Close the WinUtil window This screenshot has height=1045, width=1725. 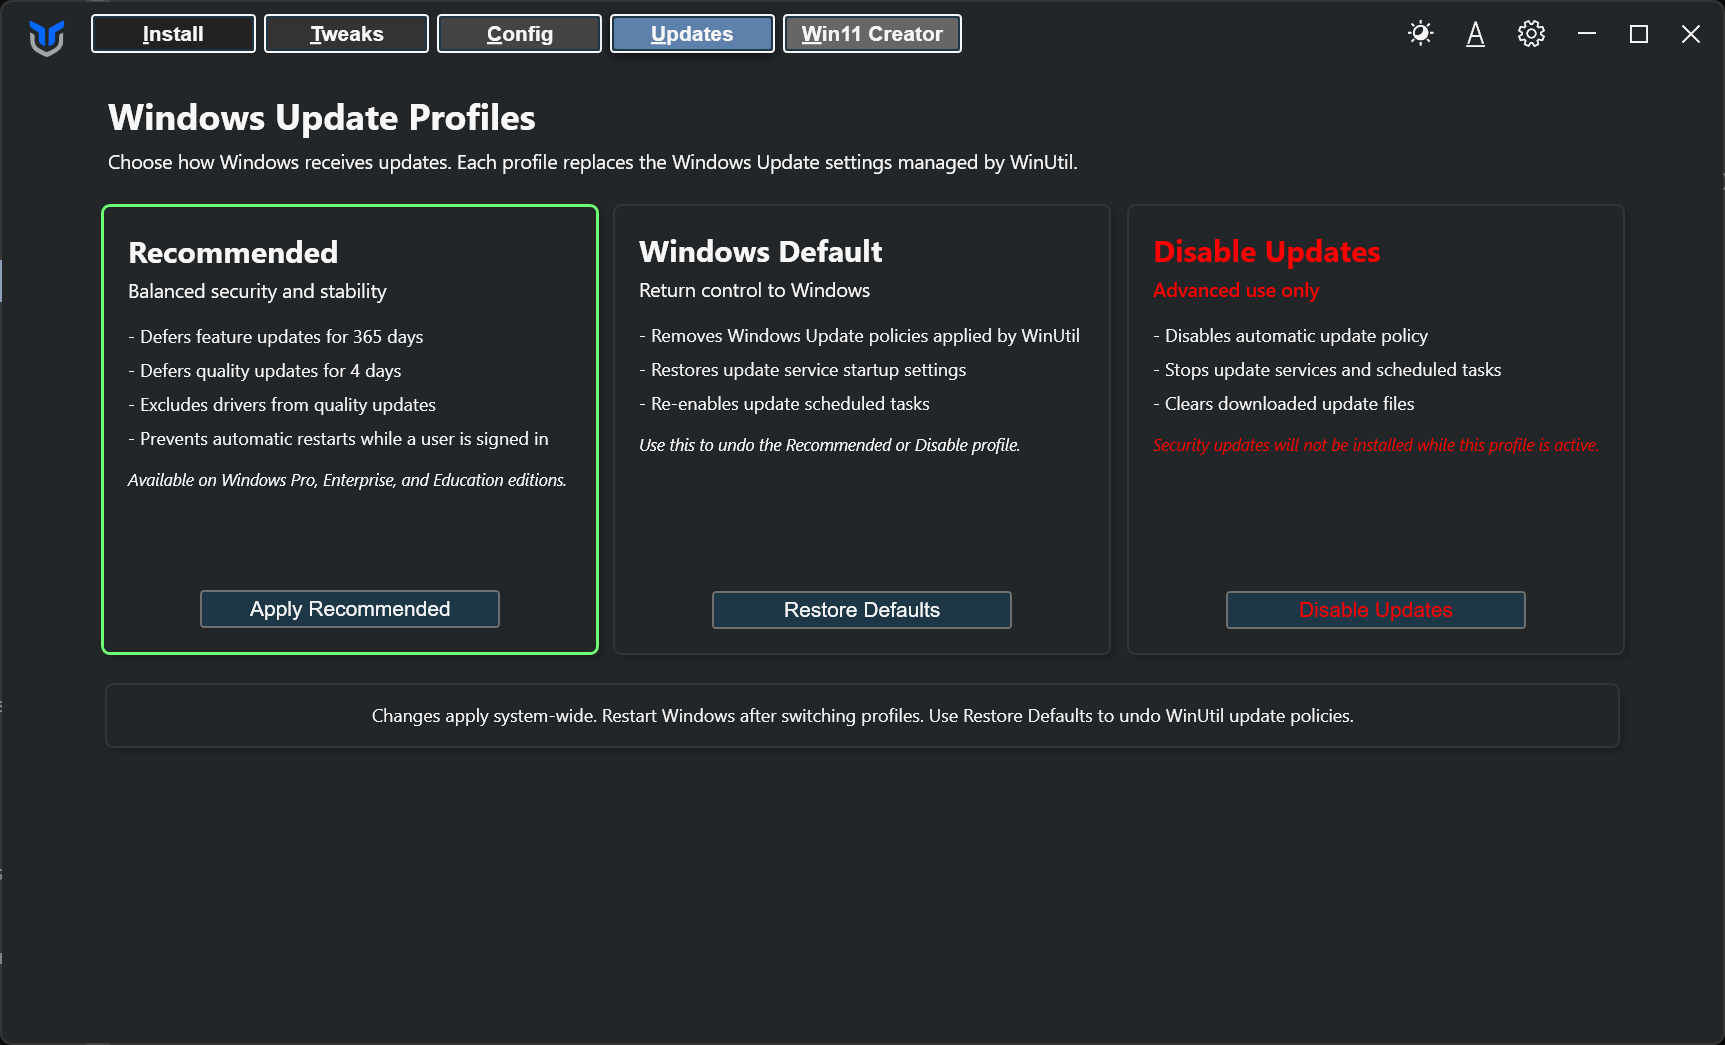1691,34
